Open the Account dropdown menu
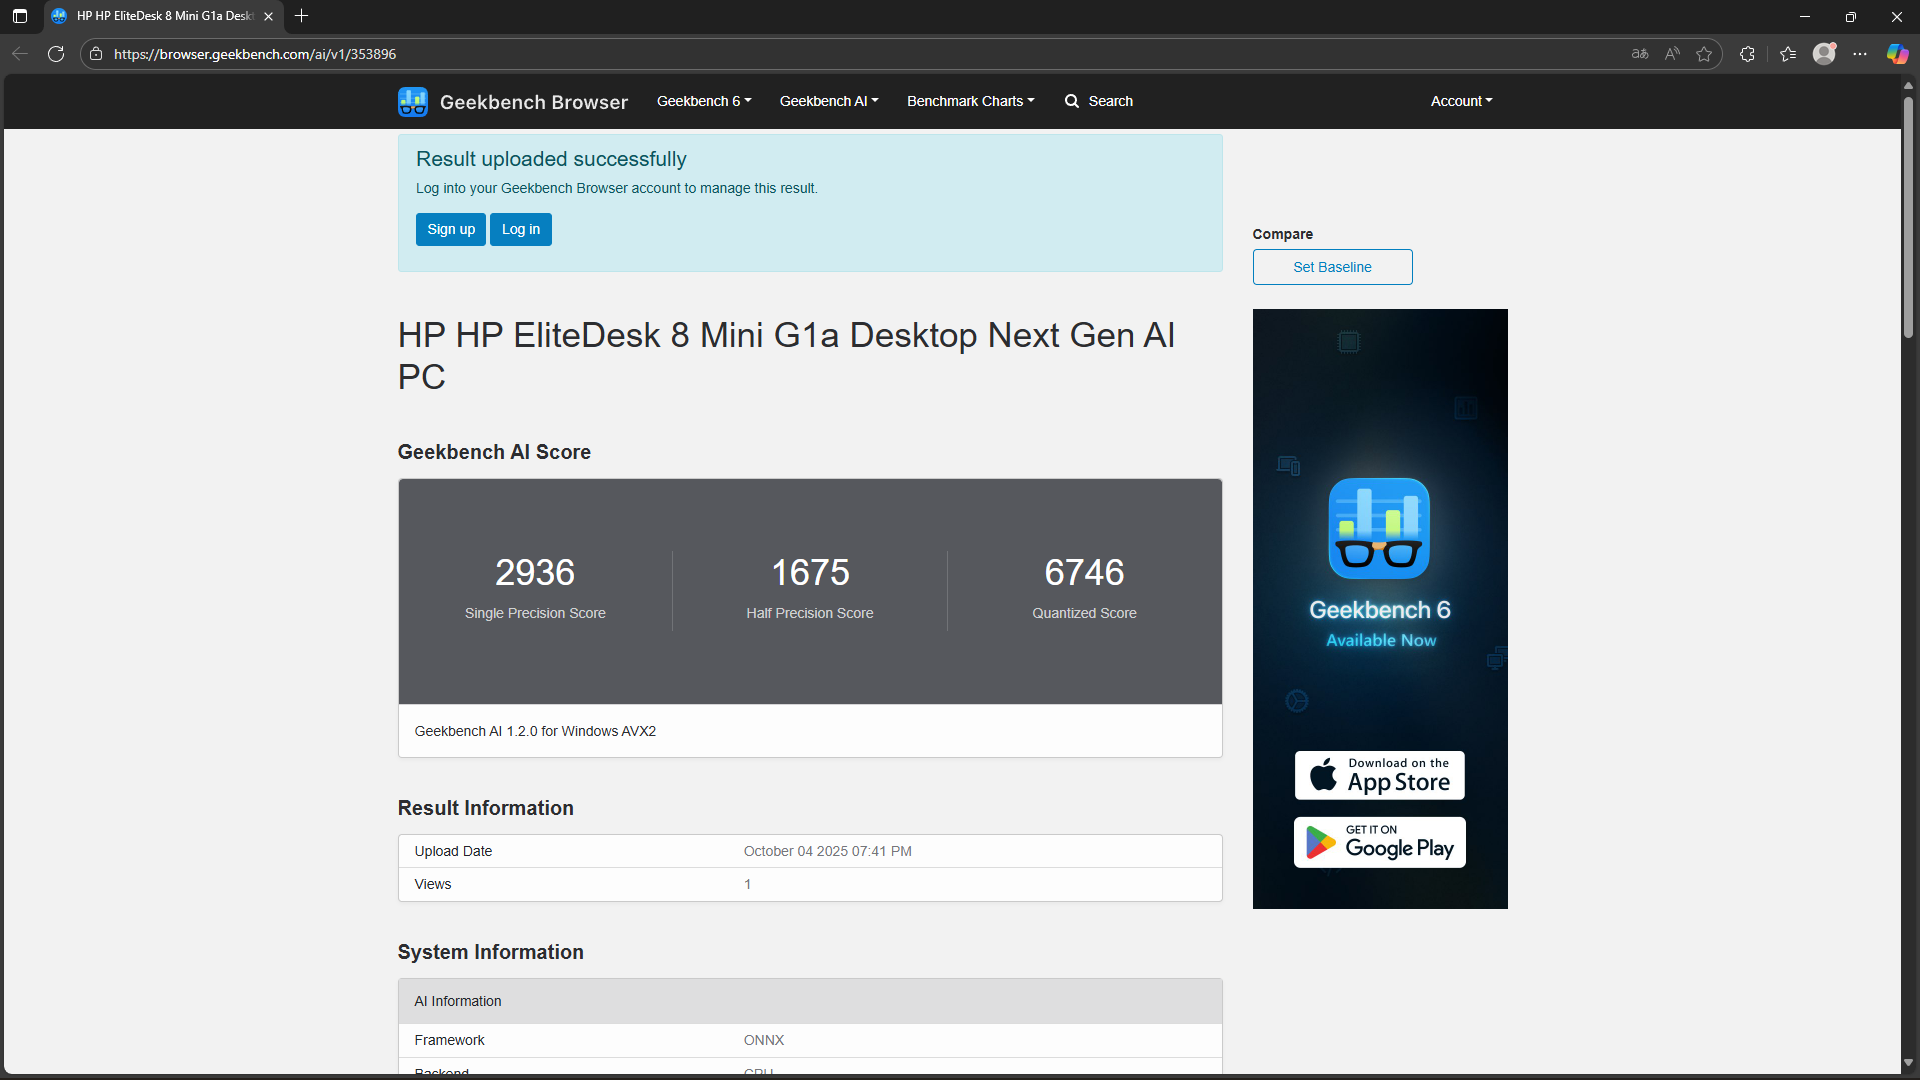The height and width of the screenshot is (1080, 1920). click(1461, 101)
